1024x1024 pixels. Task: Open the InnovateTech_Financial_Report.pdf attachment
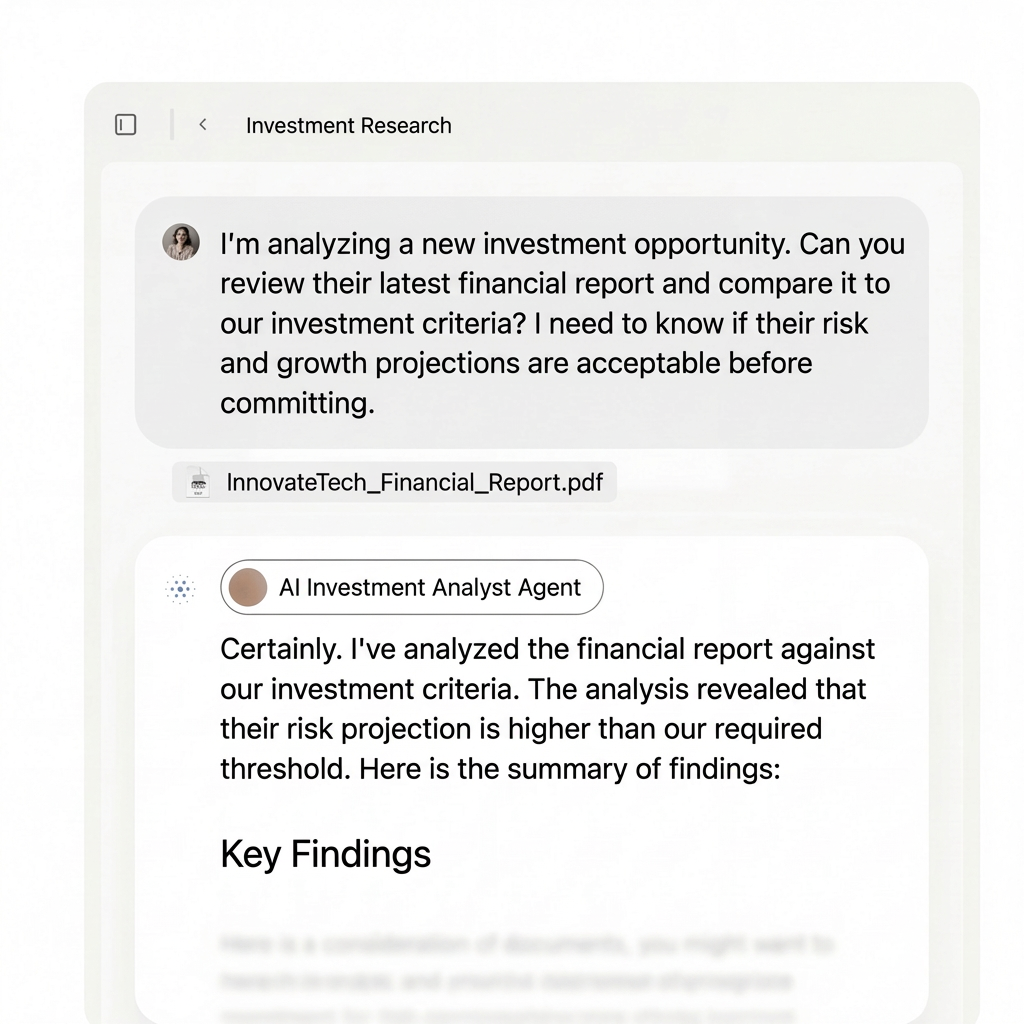pos(415,483)
